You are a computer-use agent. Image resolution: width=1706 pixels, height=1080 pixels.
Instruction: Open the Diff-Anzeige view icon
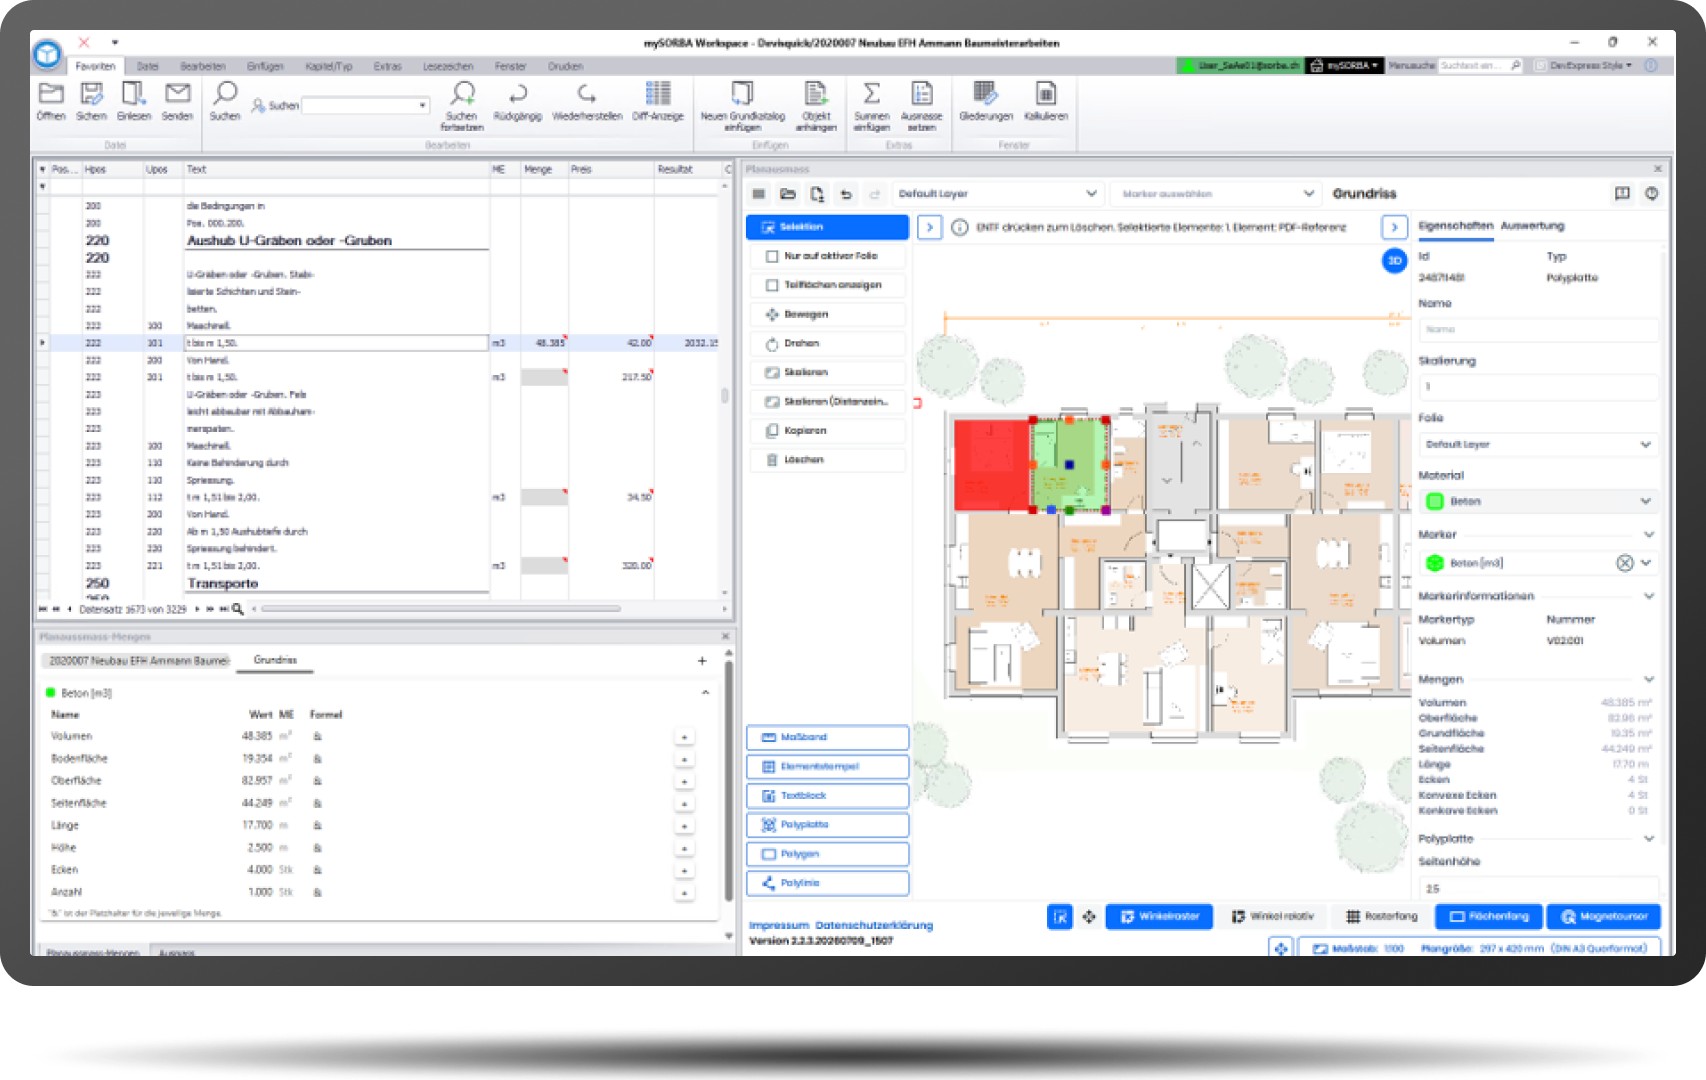pos(658,94)
